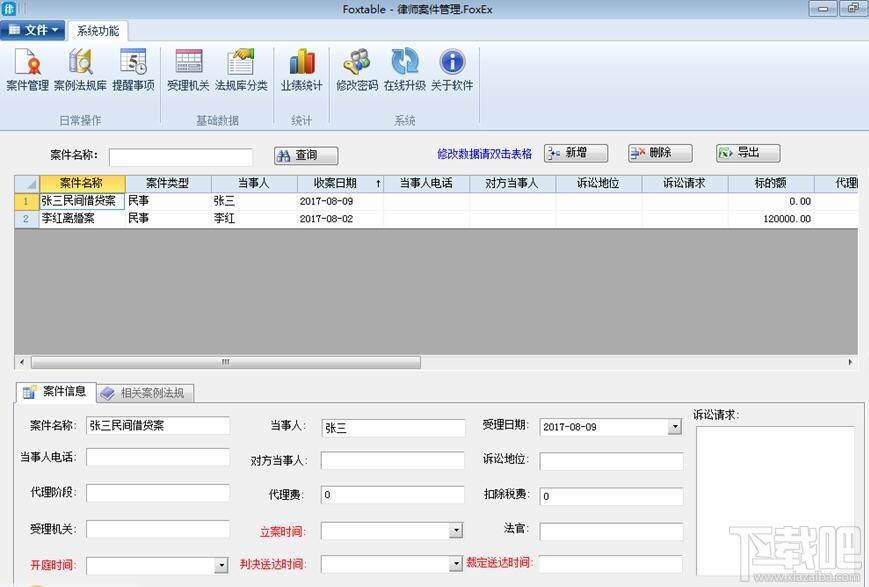Viewport: 869px width, 587px height.
Task: Click the 当事人电话 column header
Action: 426,183
